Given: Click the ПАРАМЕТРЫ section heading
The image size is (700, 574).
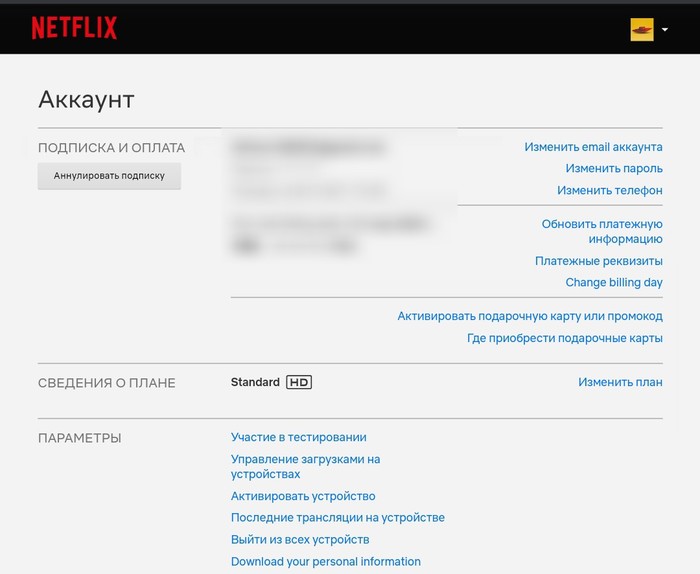Looking at the screenshot, I should [x=79, y=438].
